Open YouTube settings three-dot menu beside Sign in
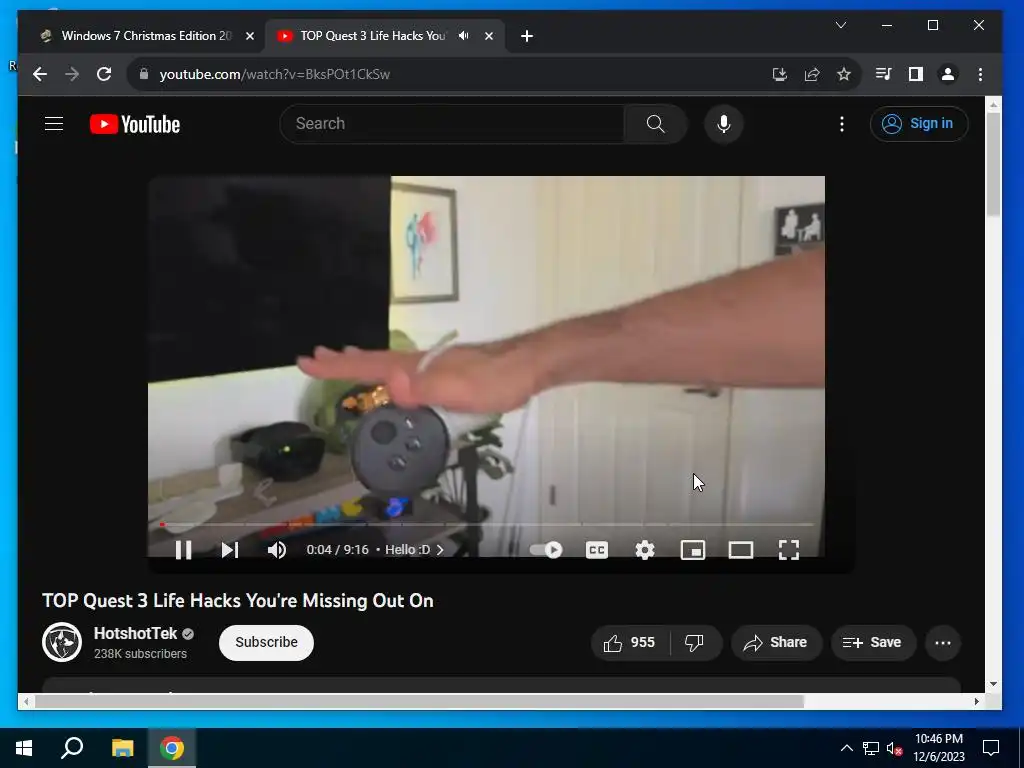This screenshot has width=1024, height=768. pyautogui.click(x=842, y=123)
